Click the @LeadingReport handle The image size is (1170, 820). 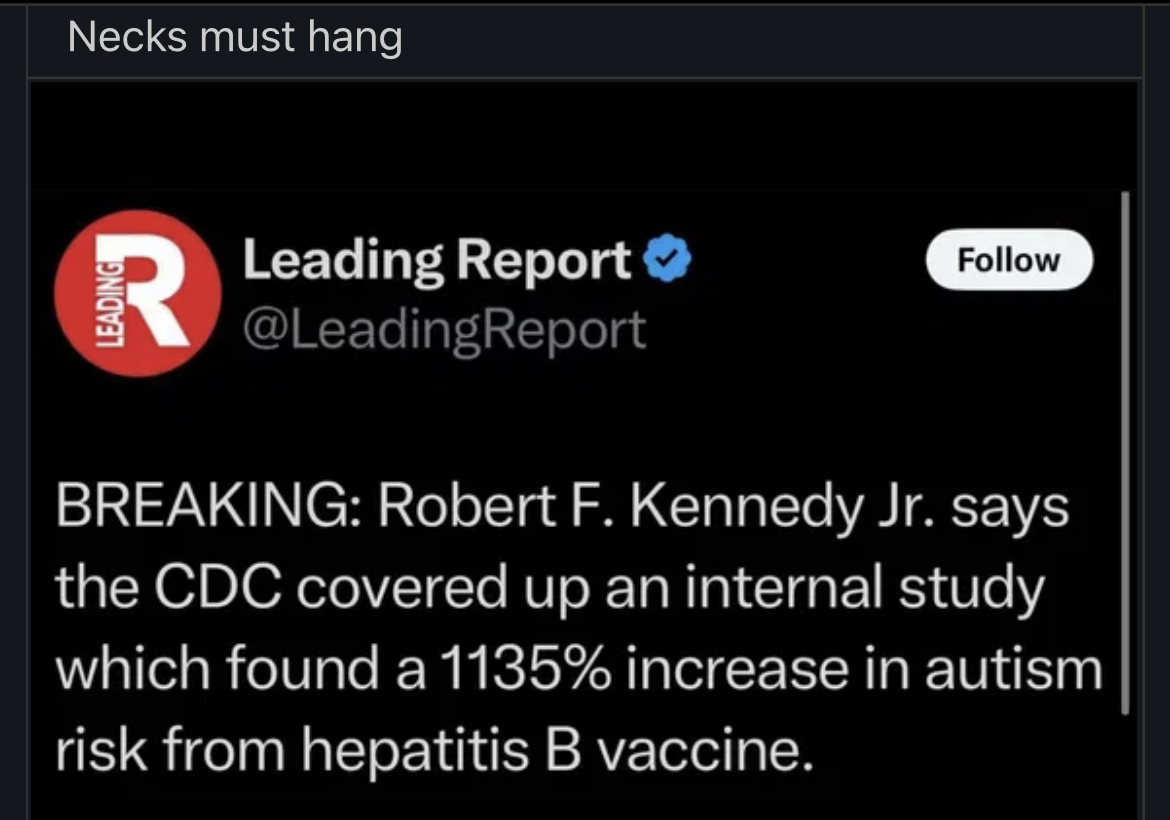[445, 329]
